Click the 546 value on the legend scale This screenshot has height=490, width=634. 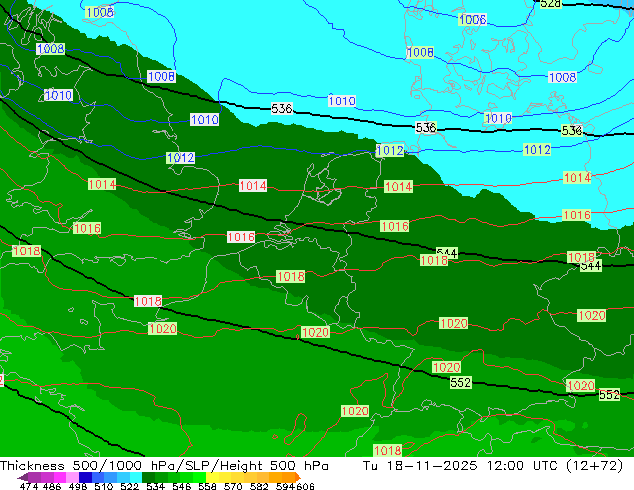[182, 486]
